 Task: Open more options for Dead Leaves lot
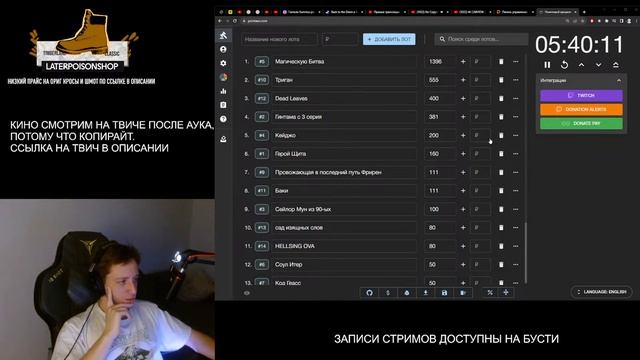coord(516,98)
